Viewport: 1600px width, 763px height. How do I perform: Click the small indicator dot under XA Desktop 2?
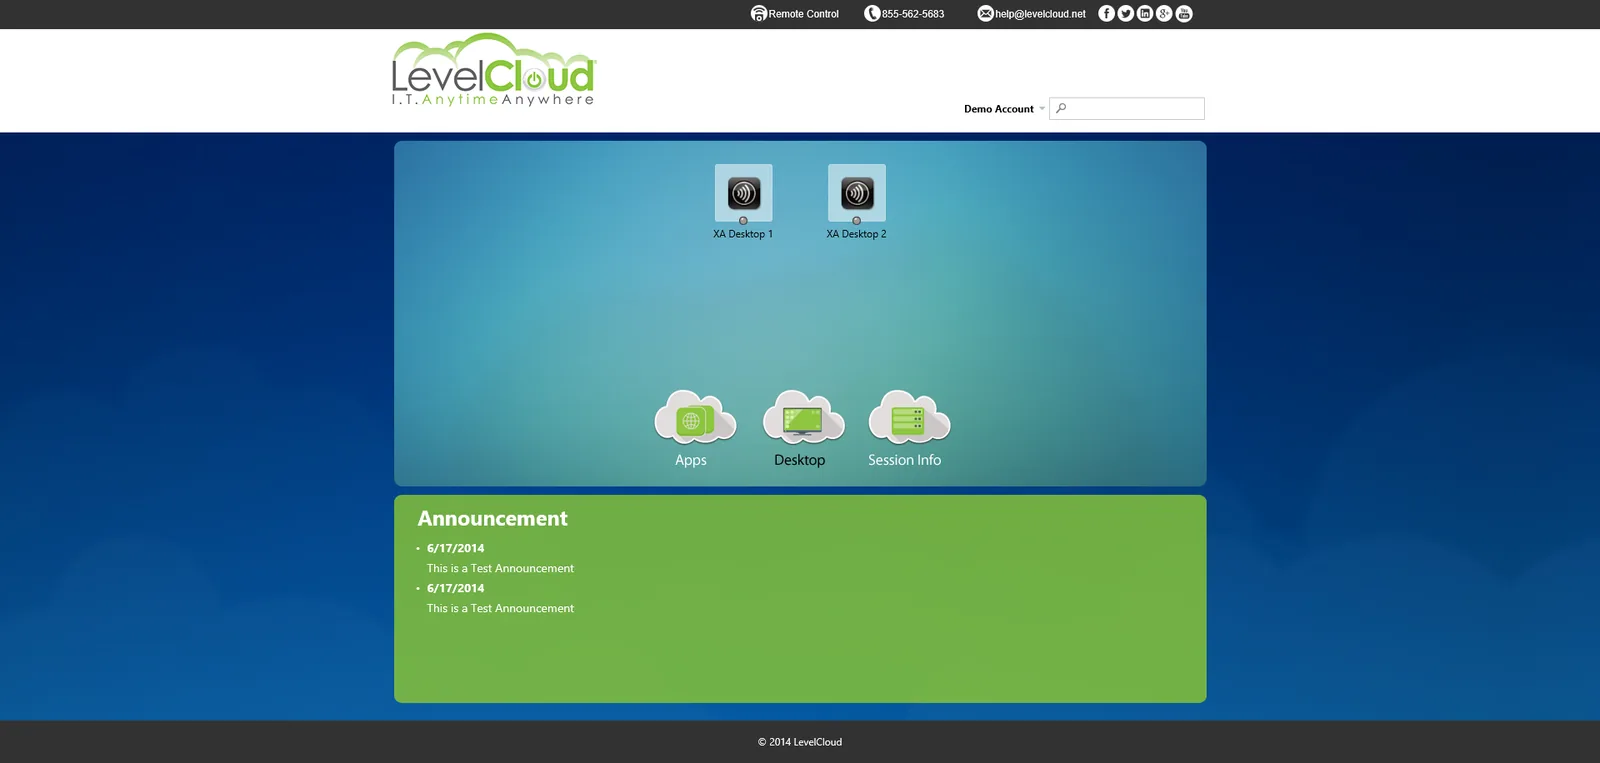coord(857,221)
